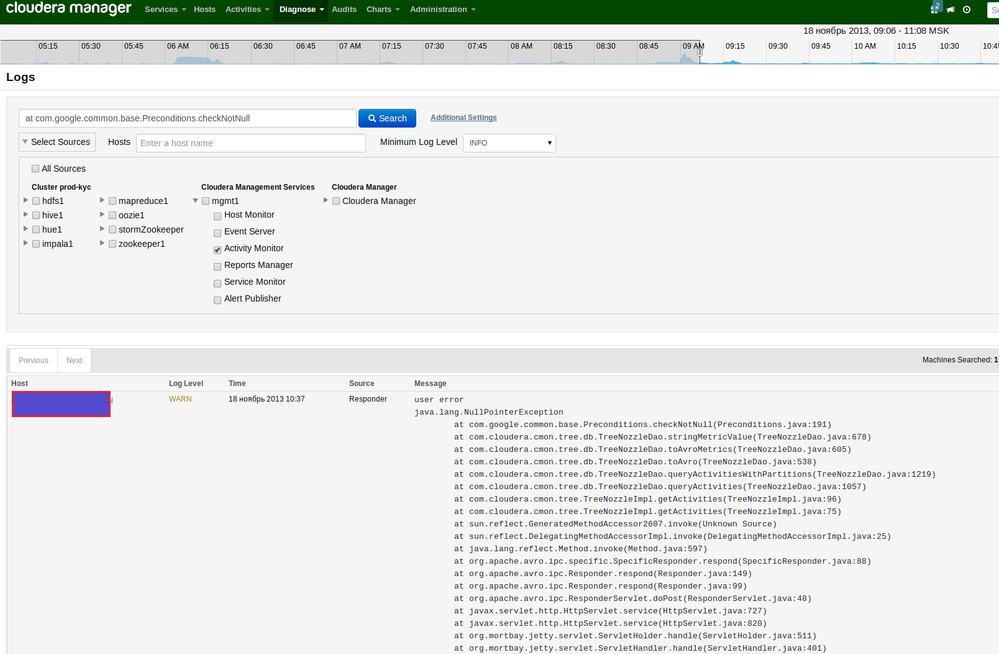Check the All Sources checkbox

coord(36,169)
